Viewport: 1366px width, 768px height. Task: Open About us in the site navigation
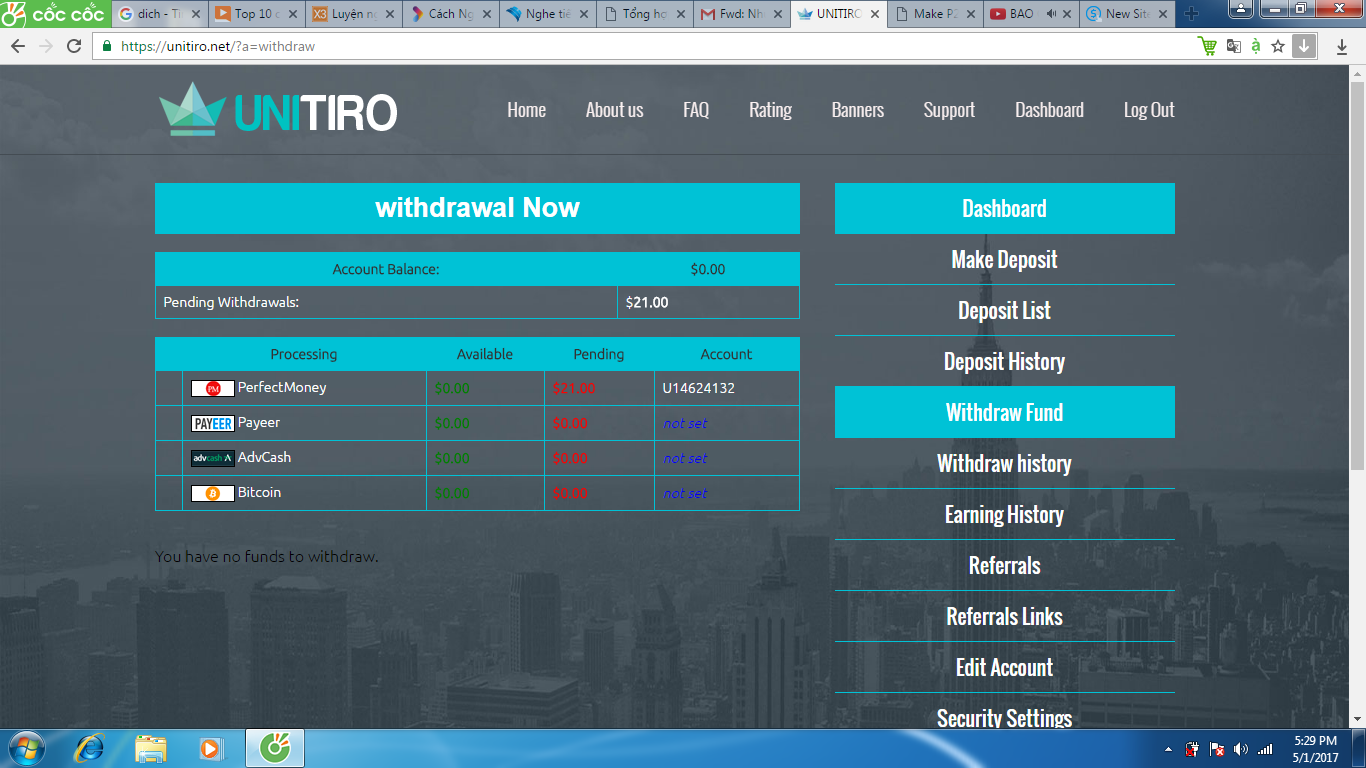[615, 110]
